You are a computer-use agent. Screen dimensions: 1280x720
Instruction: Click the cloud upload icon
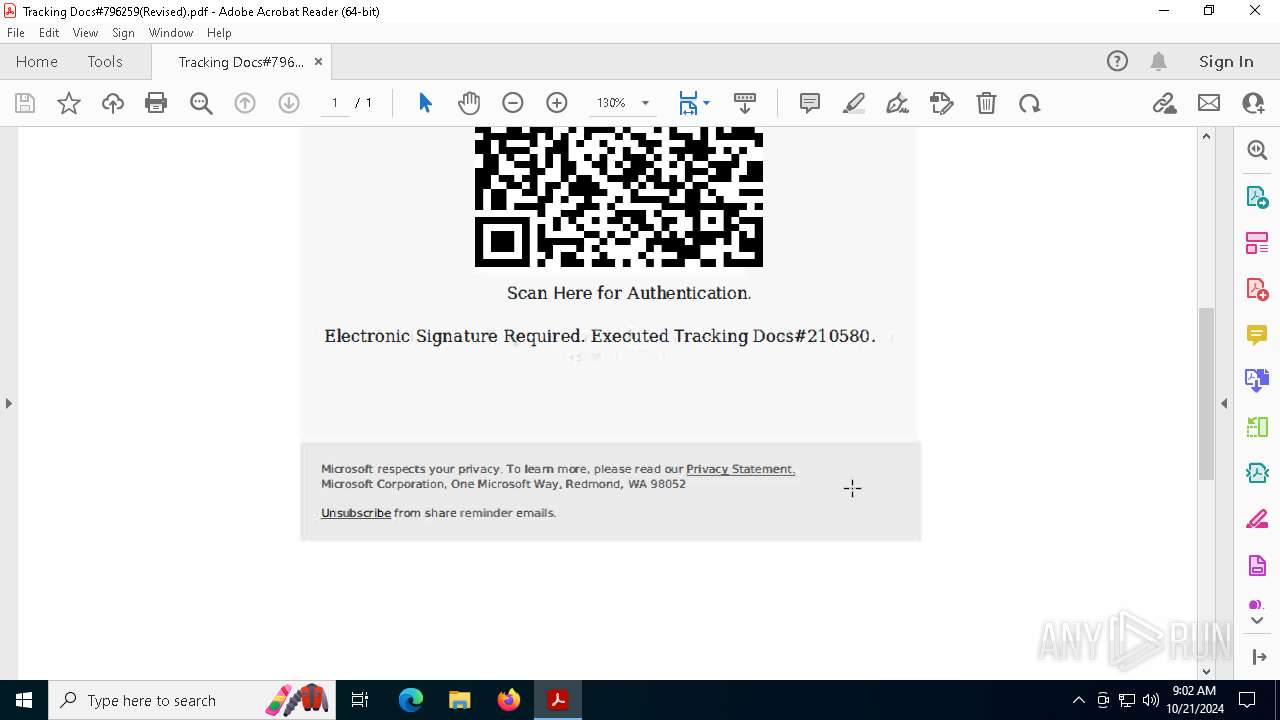point(113,103)
